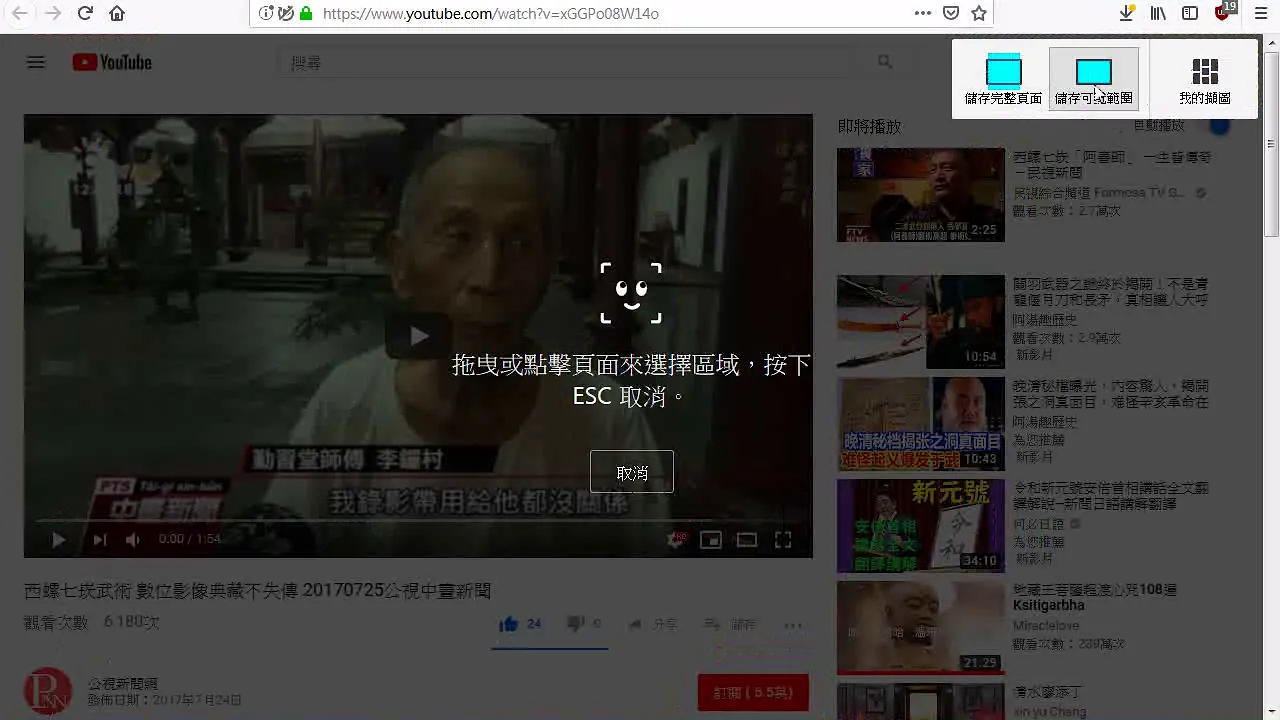Image resolution: width=1280 pixels, height=720 pixels.
Task: Go to the browser home page
Action: tap(117, 13)
